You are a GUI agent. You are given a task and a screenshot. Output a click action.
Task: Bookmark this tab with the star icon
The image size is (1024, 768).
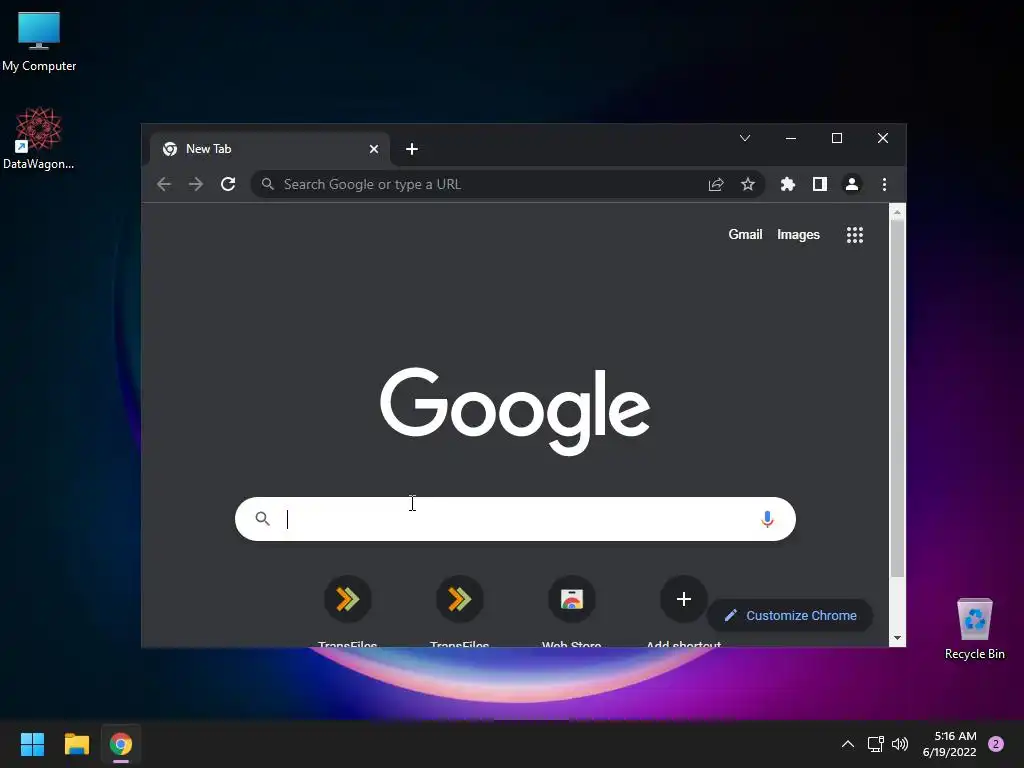[x=748, y=184]
